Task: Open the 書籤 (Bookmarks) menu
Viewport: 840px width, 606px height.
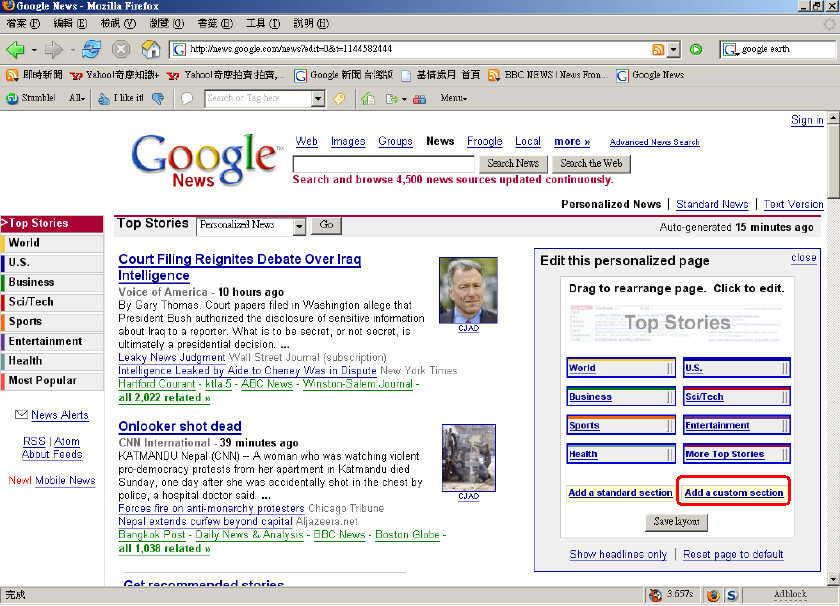Action: tap(215, 24)
